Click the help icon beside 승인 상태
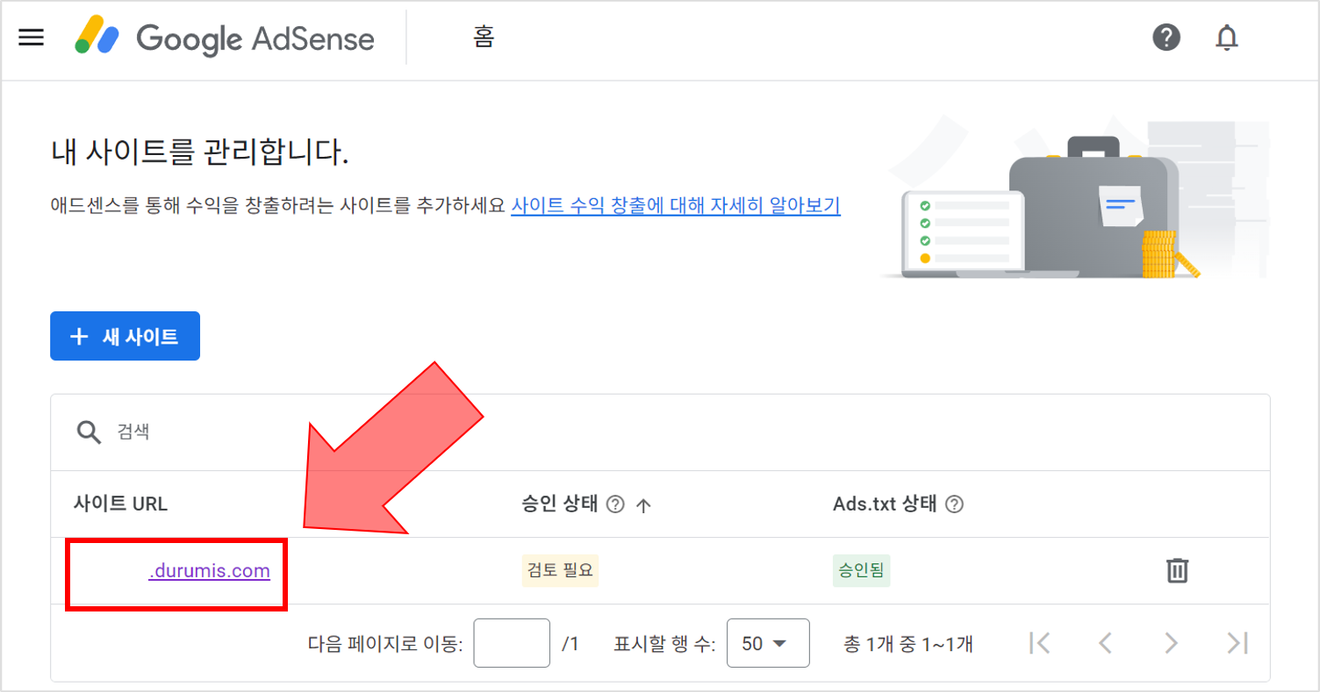This screenshot has height=692, width=1320. tap(616, 504)
